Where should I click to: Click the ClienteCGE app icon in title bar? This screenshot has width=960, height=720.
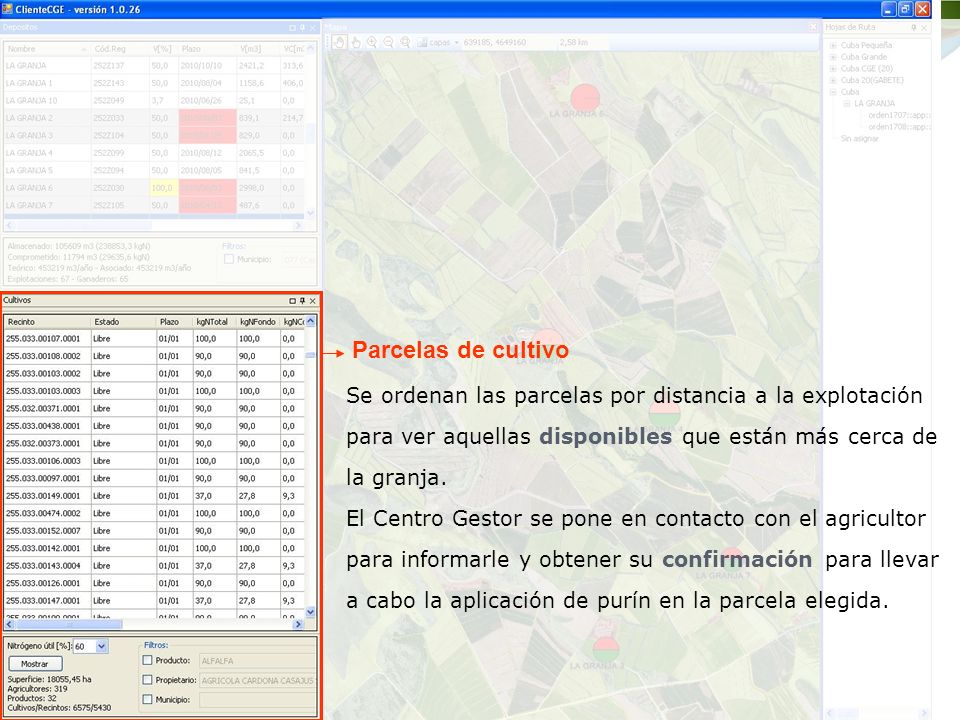coord(7,9)
